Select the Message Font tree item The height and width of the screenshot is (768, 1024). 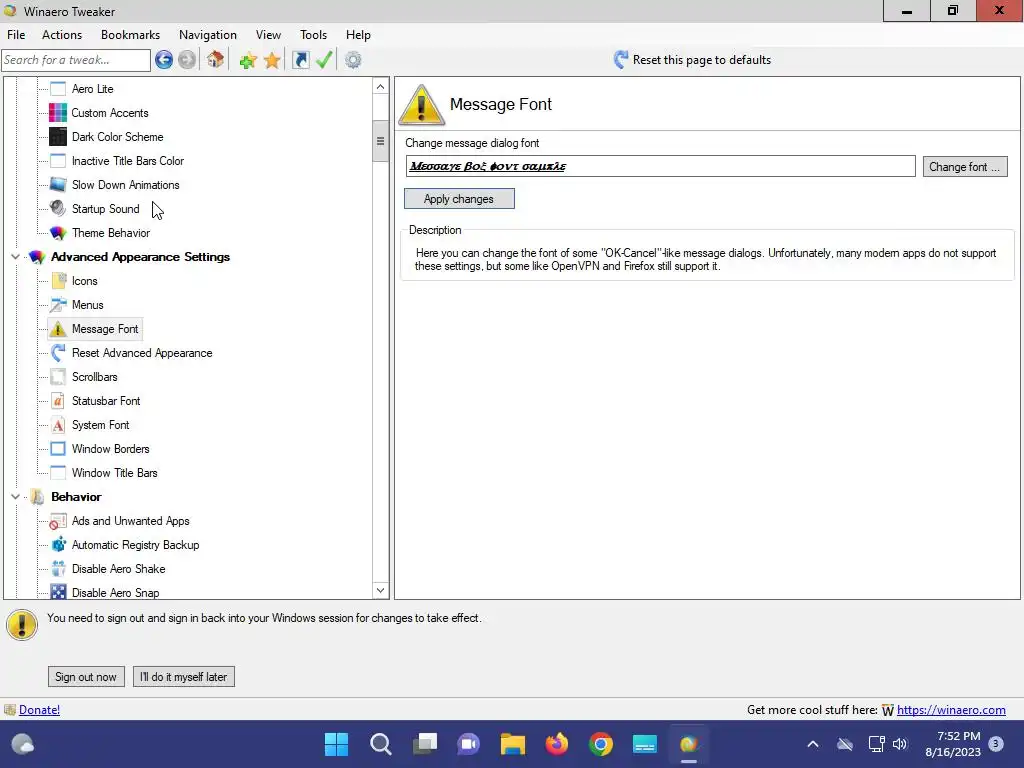105,329
